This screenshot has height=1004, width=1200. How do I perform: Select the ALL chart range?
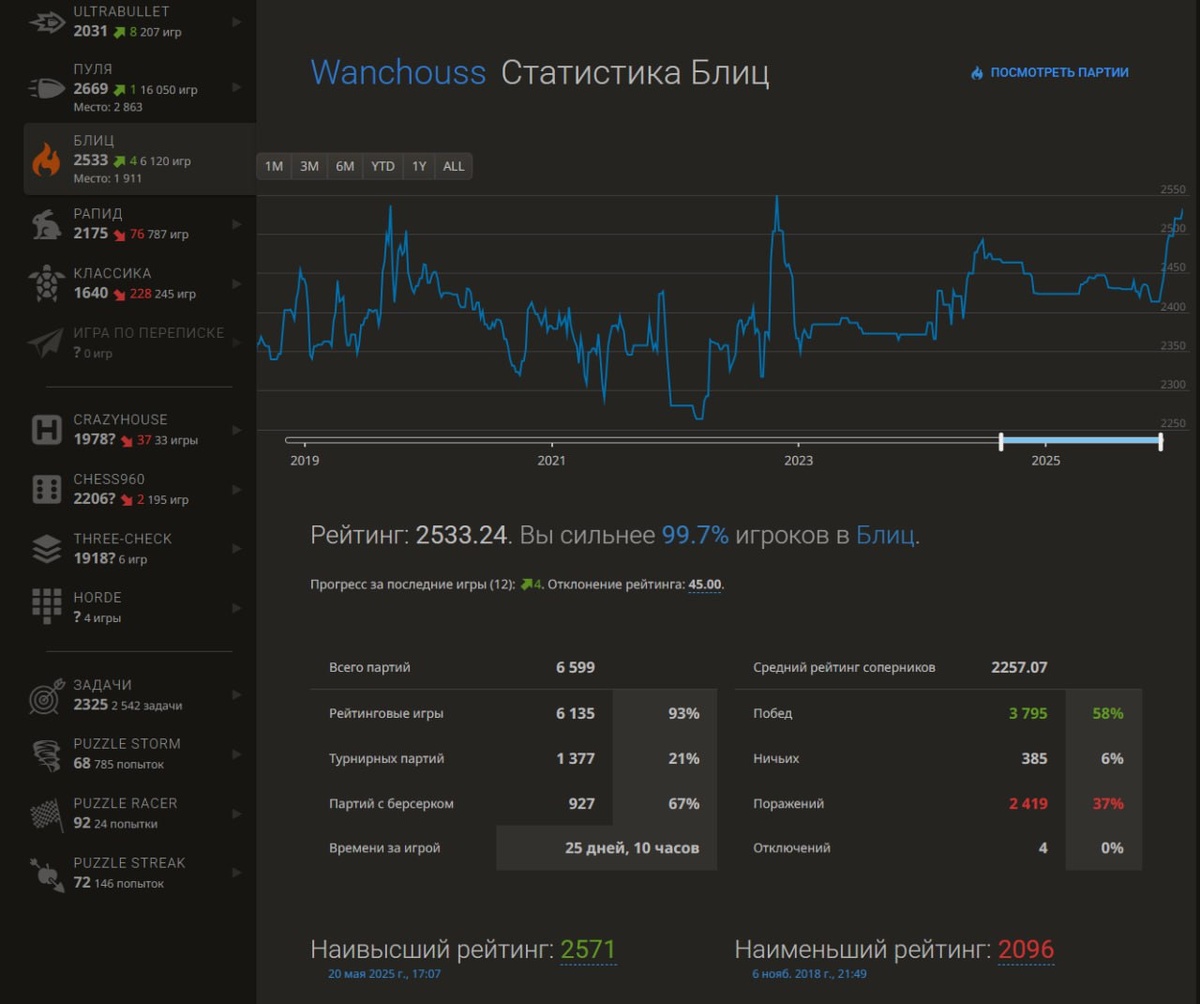[x=454, y=166]
